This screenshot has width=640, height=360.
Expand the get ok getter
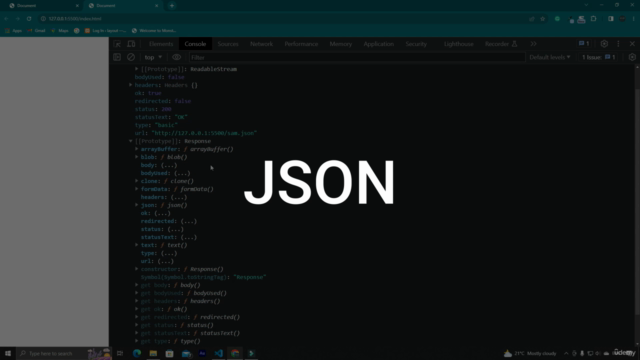pyautogui.click(x=137, y=309)
